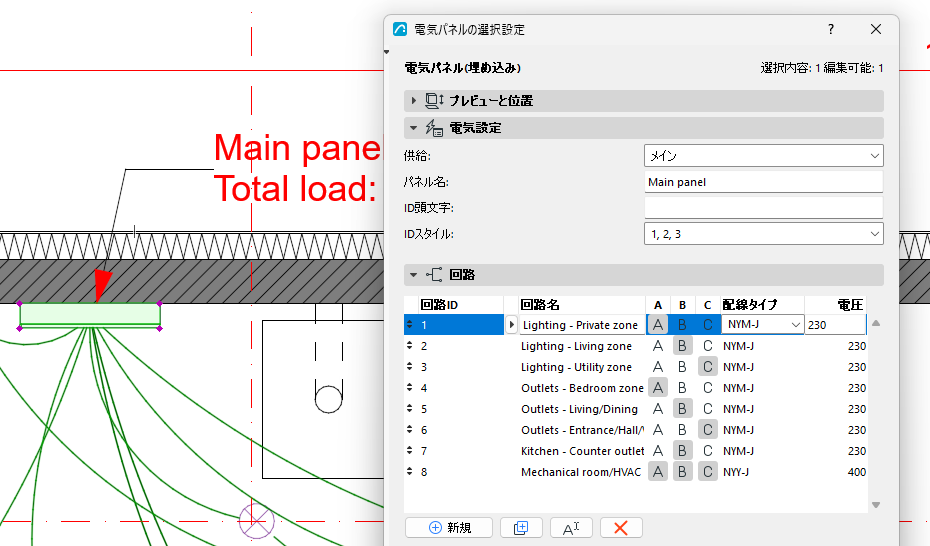Select the Mechanical room/HVAC circuit name
This screenshot has width=930, height=546.
tap(581, 472)
